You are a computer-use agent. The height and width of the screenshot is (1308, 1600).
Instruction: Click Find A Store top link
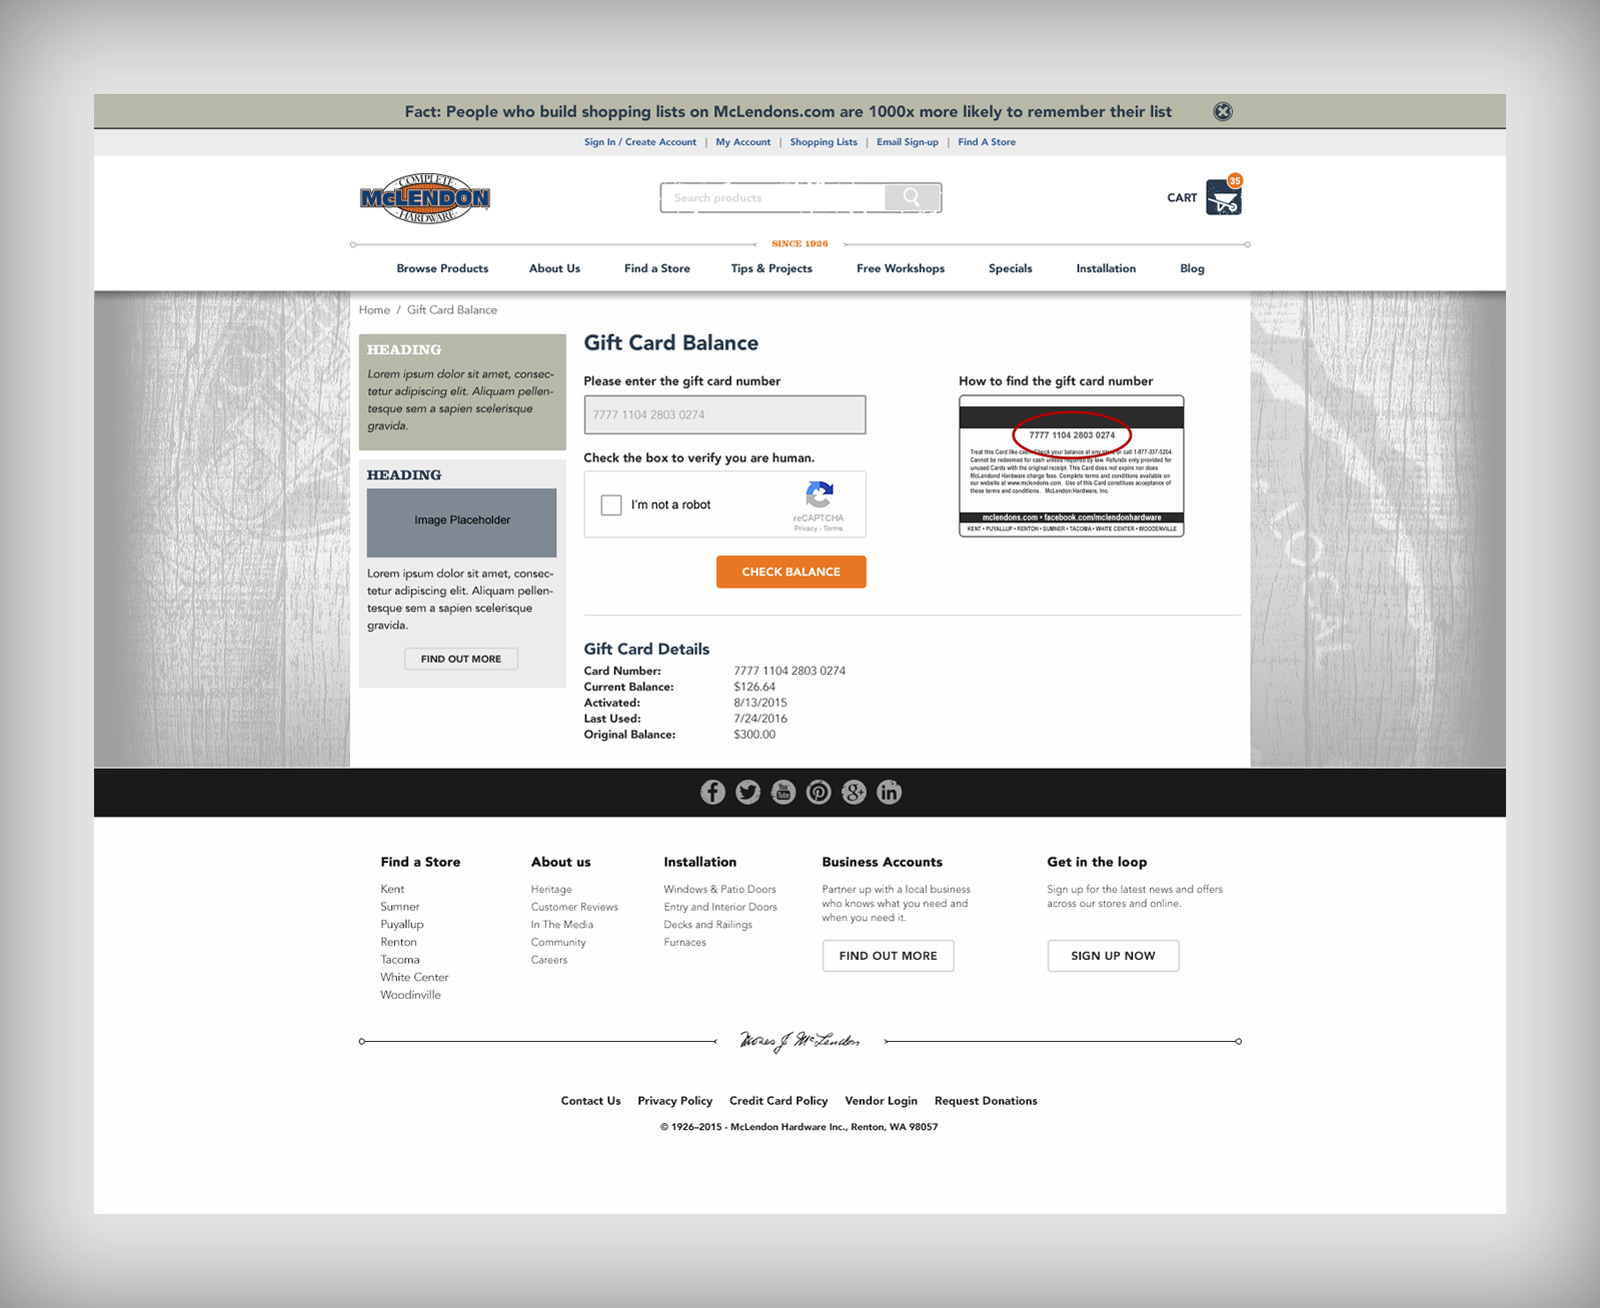(x=986, y=142)
